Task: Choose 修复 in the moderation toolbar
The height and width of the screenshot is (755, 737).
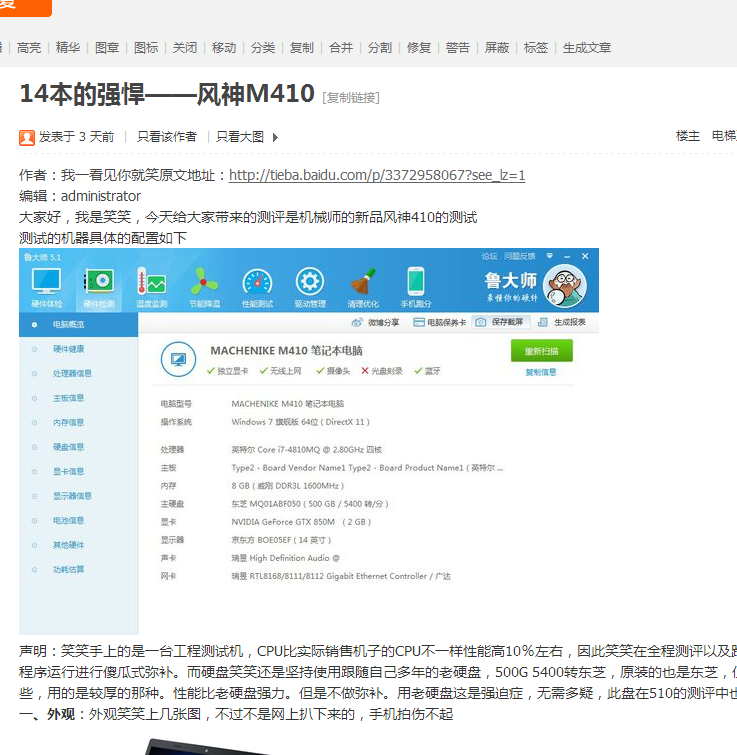Action: pos(419,48)
